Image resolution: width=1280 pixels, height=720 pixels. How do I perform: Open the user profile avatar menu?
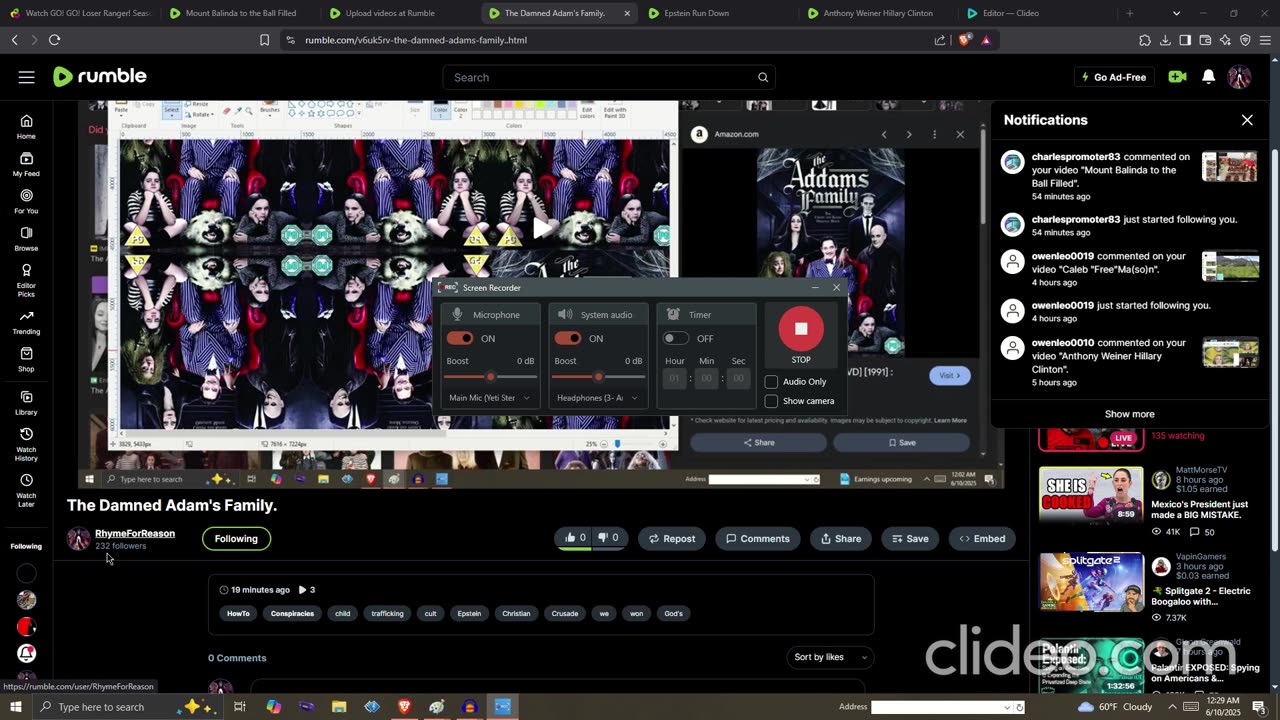[x=1239, y=77]
